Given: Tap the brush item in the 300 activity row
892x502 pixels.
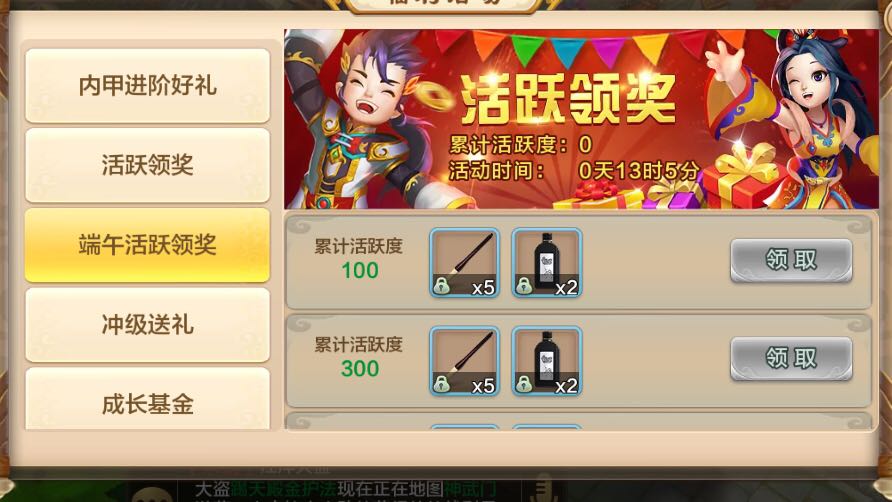Looking at the screenshot, I should [x=465, y=361].
